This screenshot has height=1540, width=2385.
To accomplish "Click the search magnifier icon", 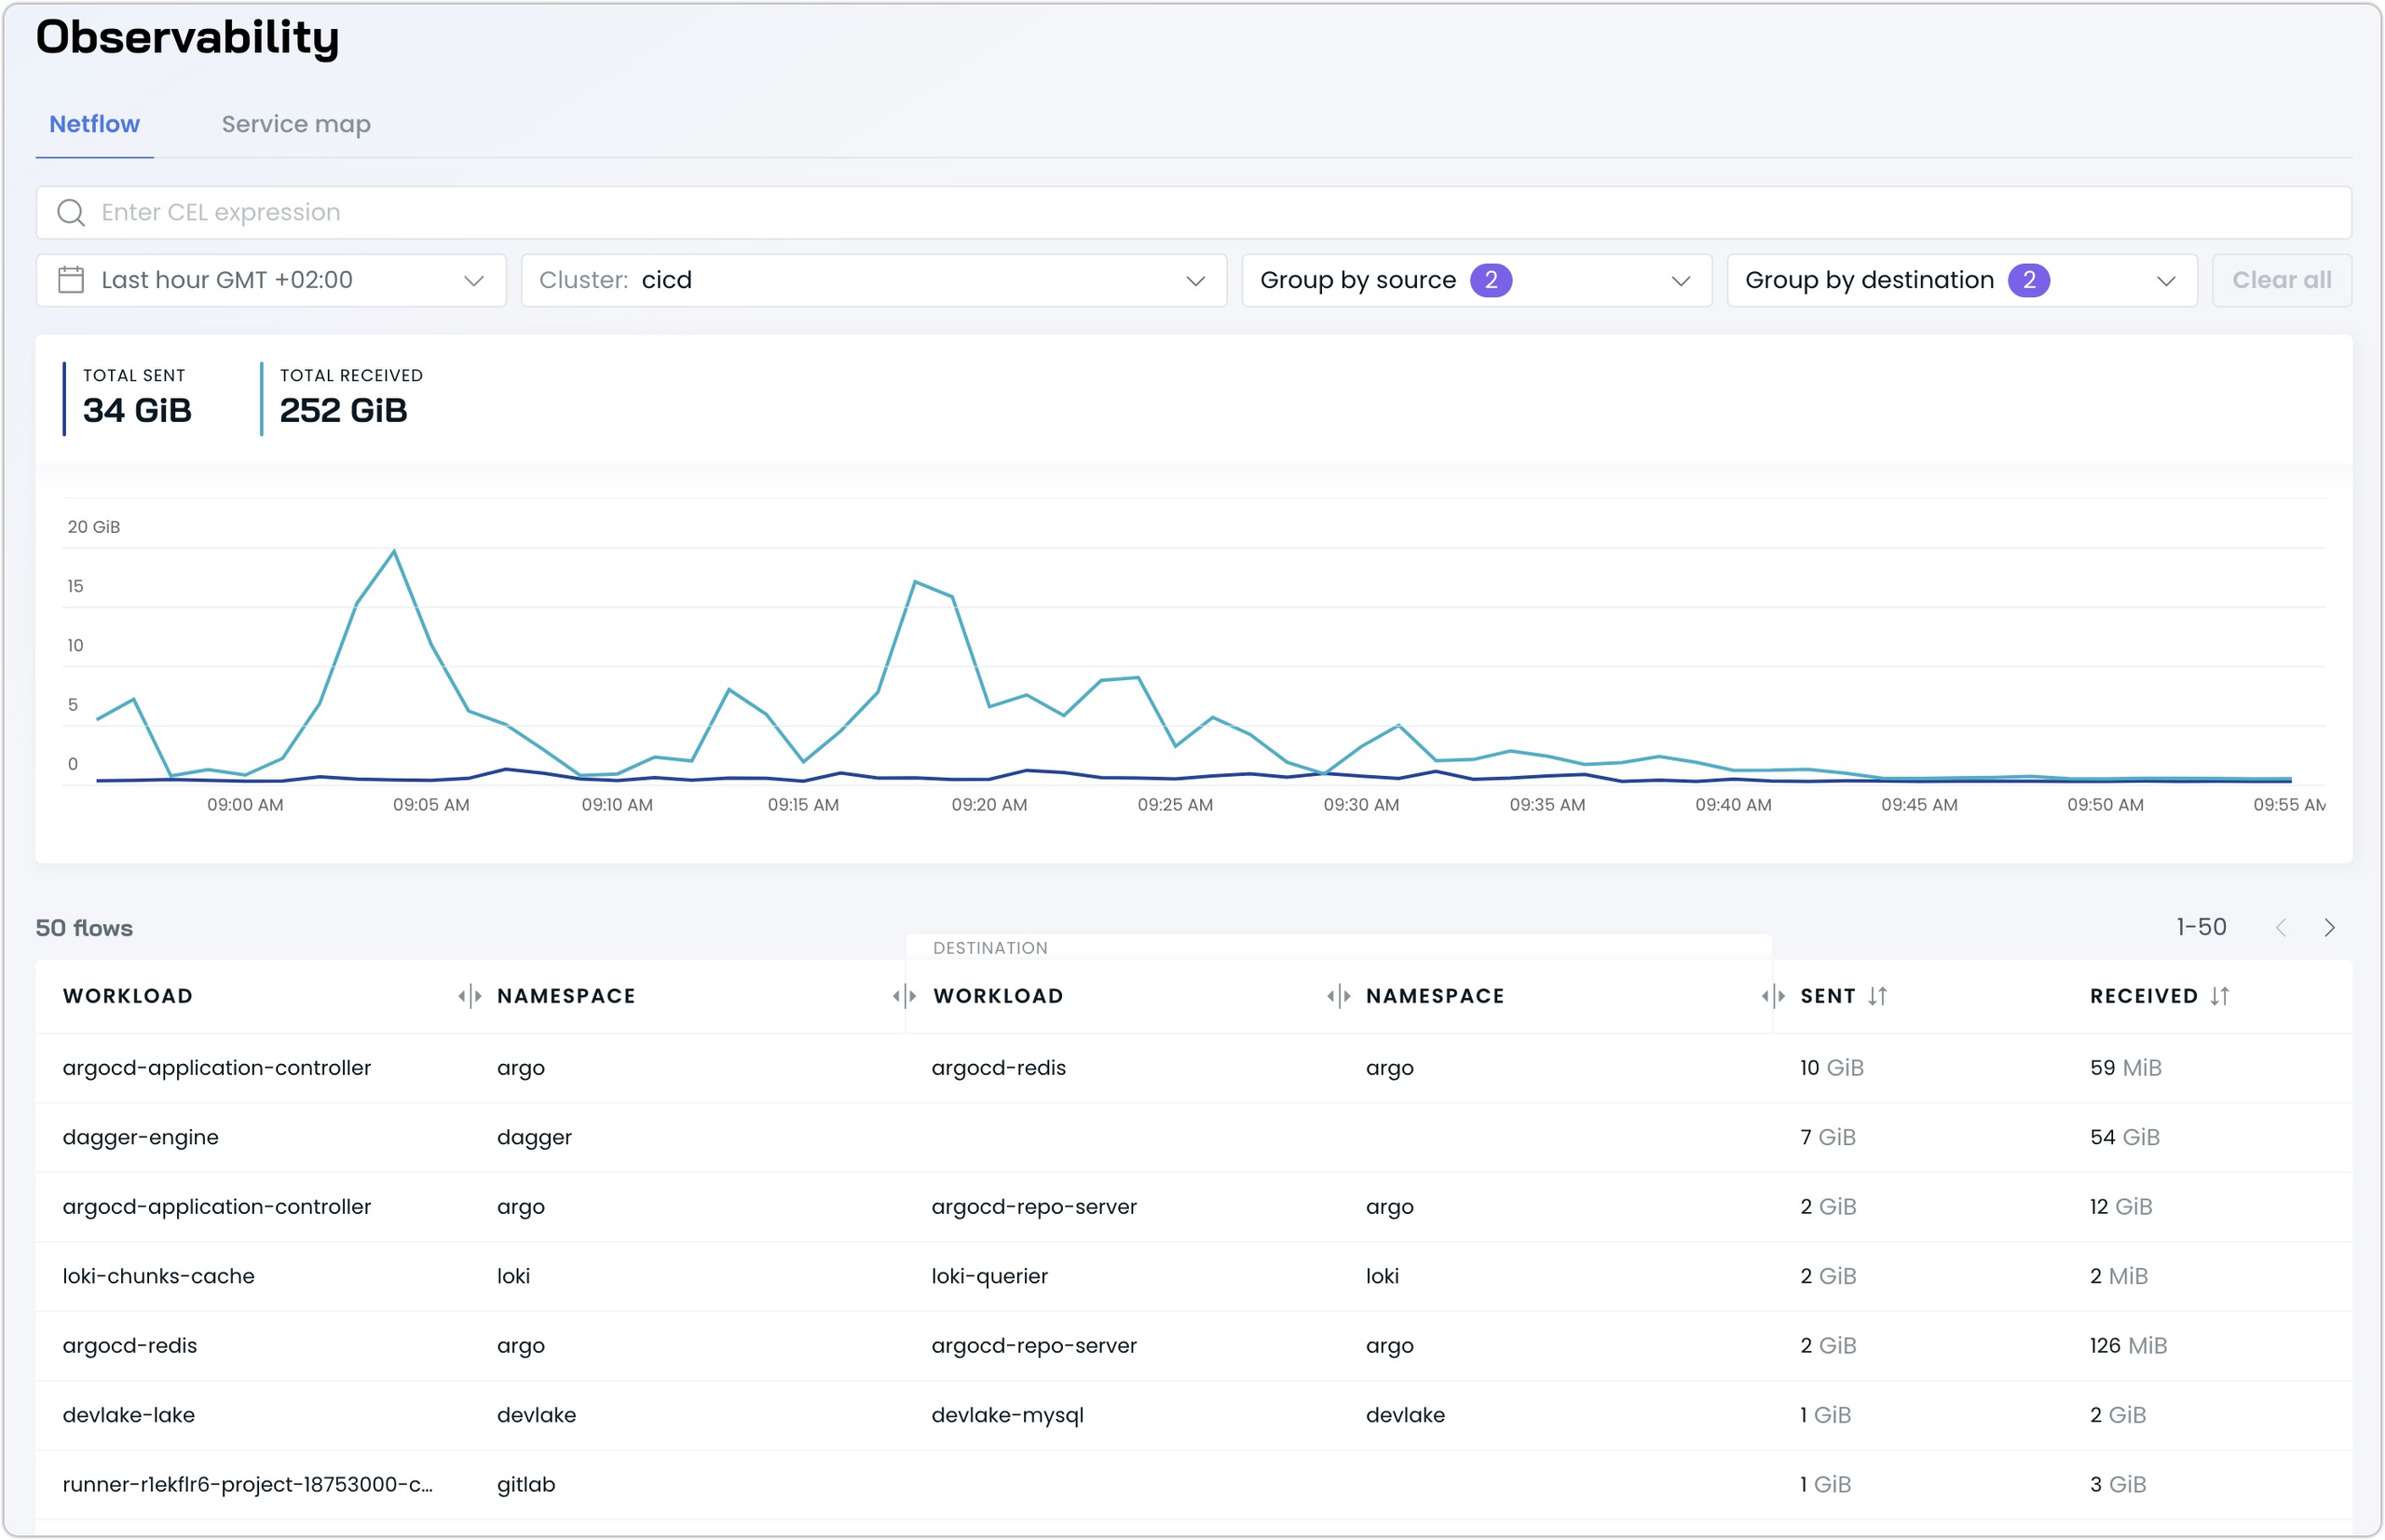I will [x=70, y=213].
